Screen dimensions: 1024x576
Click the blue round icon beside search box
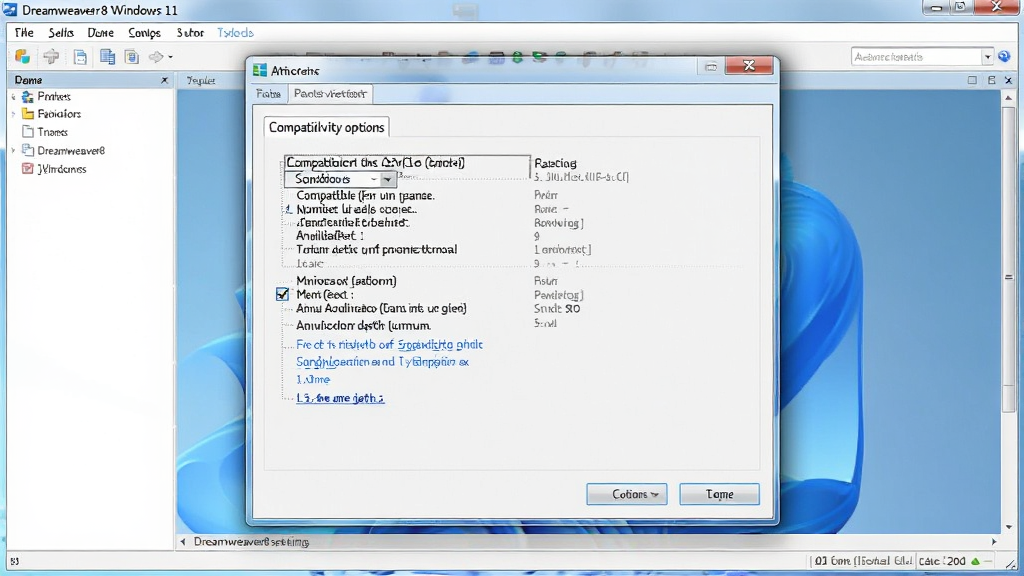(x=1005, y=57)
